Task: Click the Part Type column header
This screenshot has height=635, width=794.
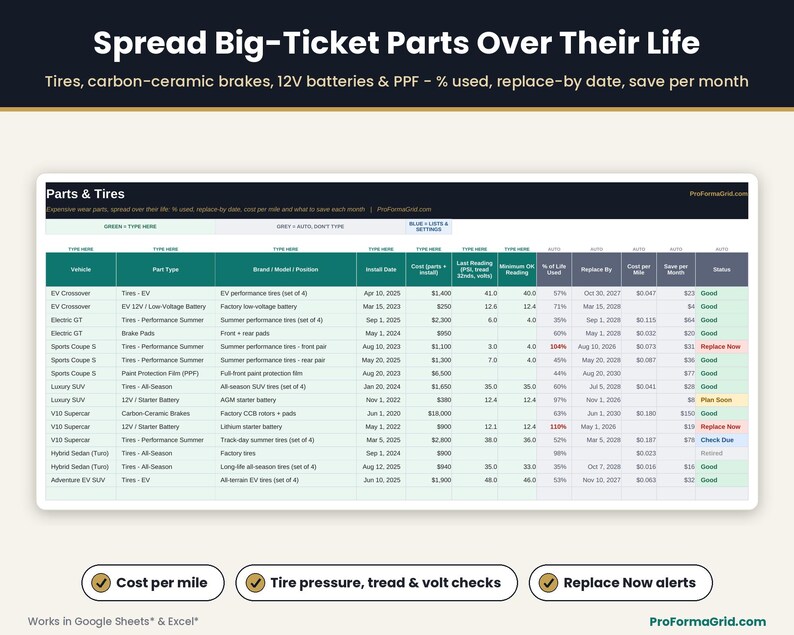Action: (166, 269)
